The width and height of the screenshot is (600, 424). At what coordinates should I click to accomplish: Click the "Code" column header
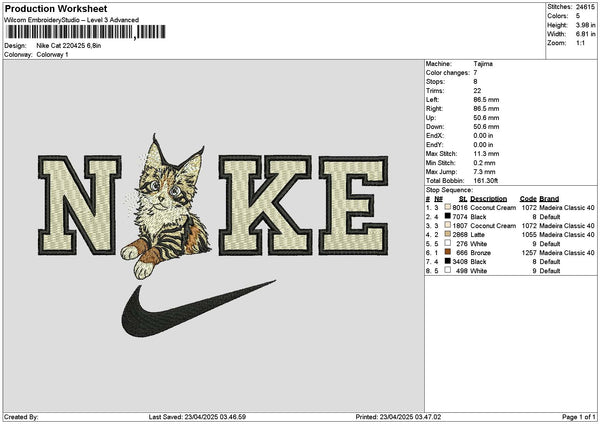pyautogui.click(x=528, y=199)
